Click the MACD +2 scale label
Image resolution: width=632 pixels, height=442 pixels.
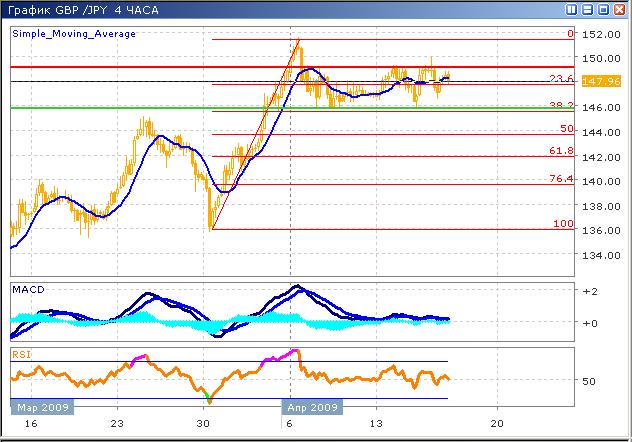point(590,290)
